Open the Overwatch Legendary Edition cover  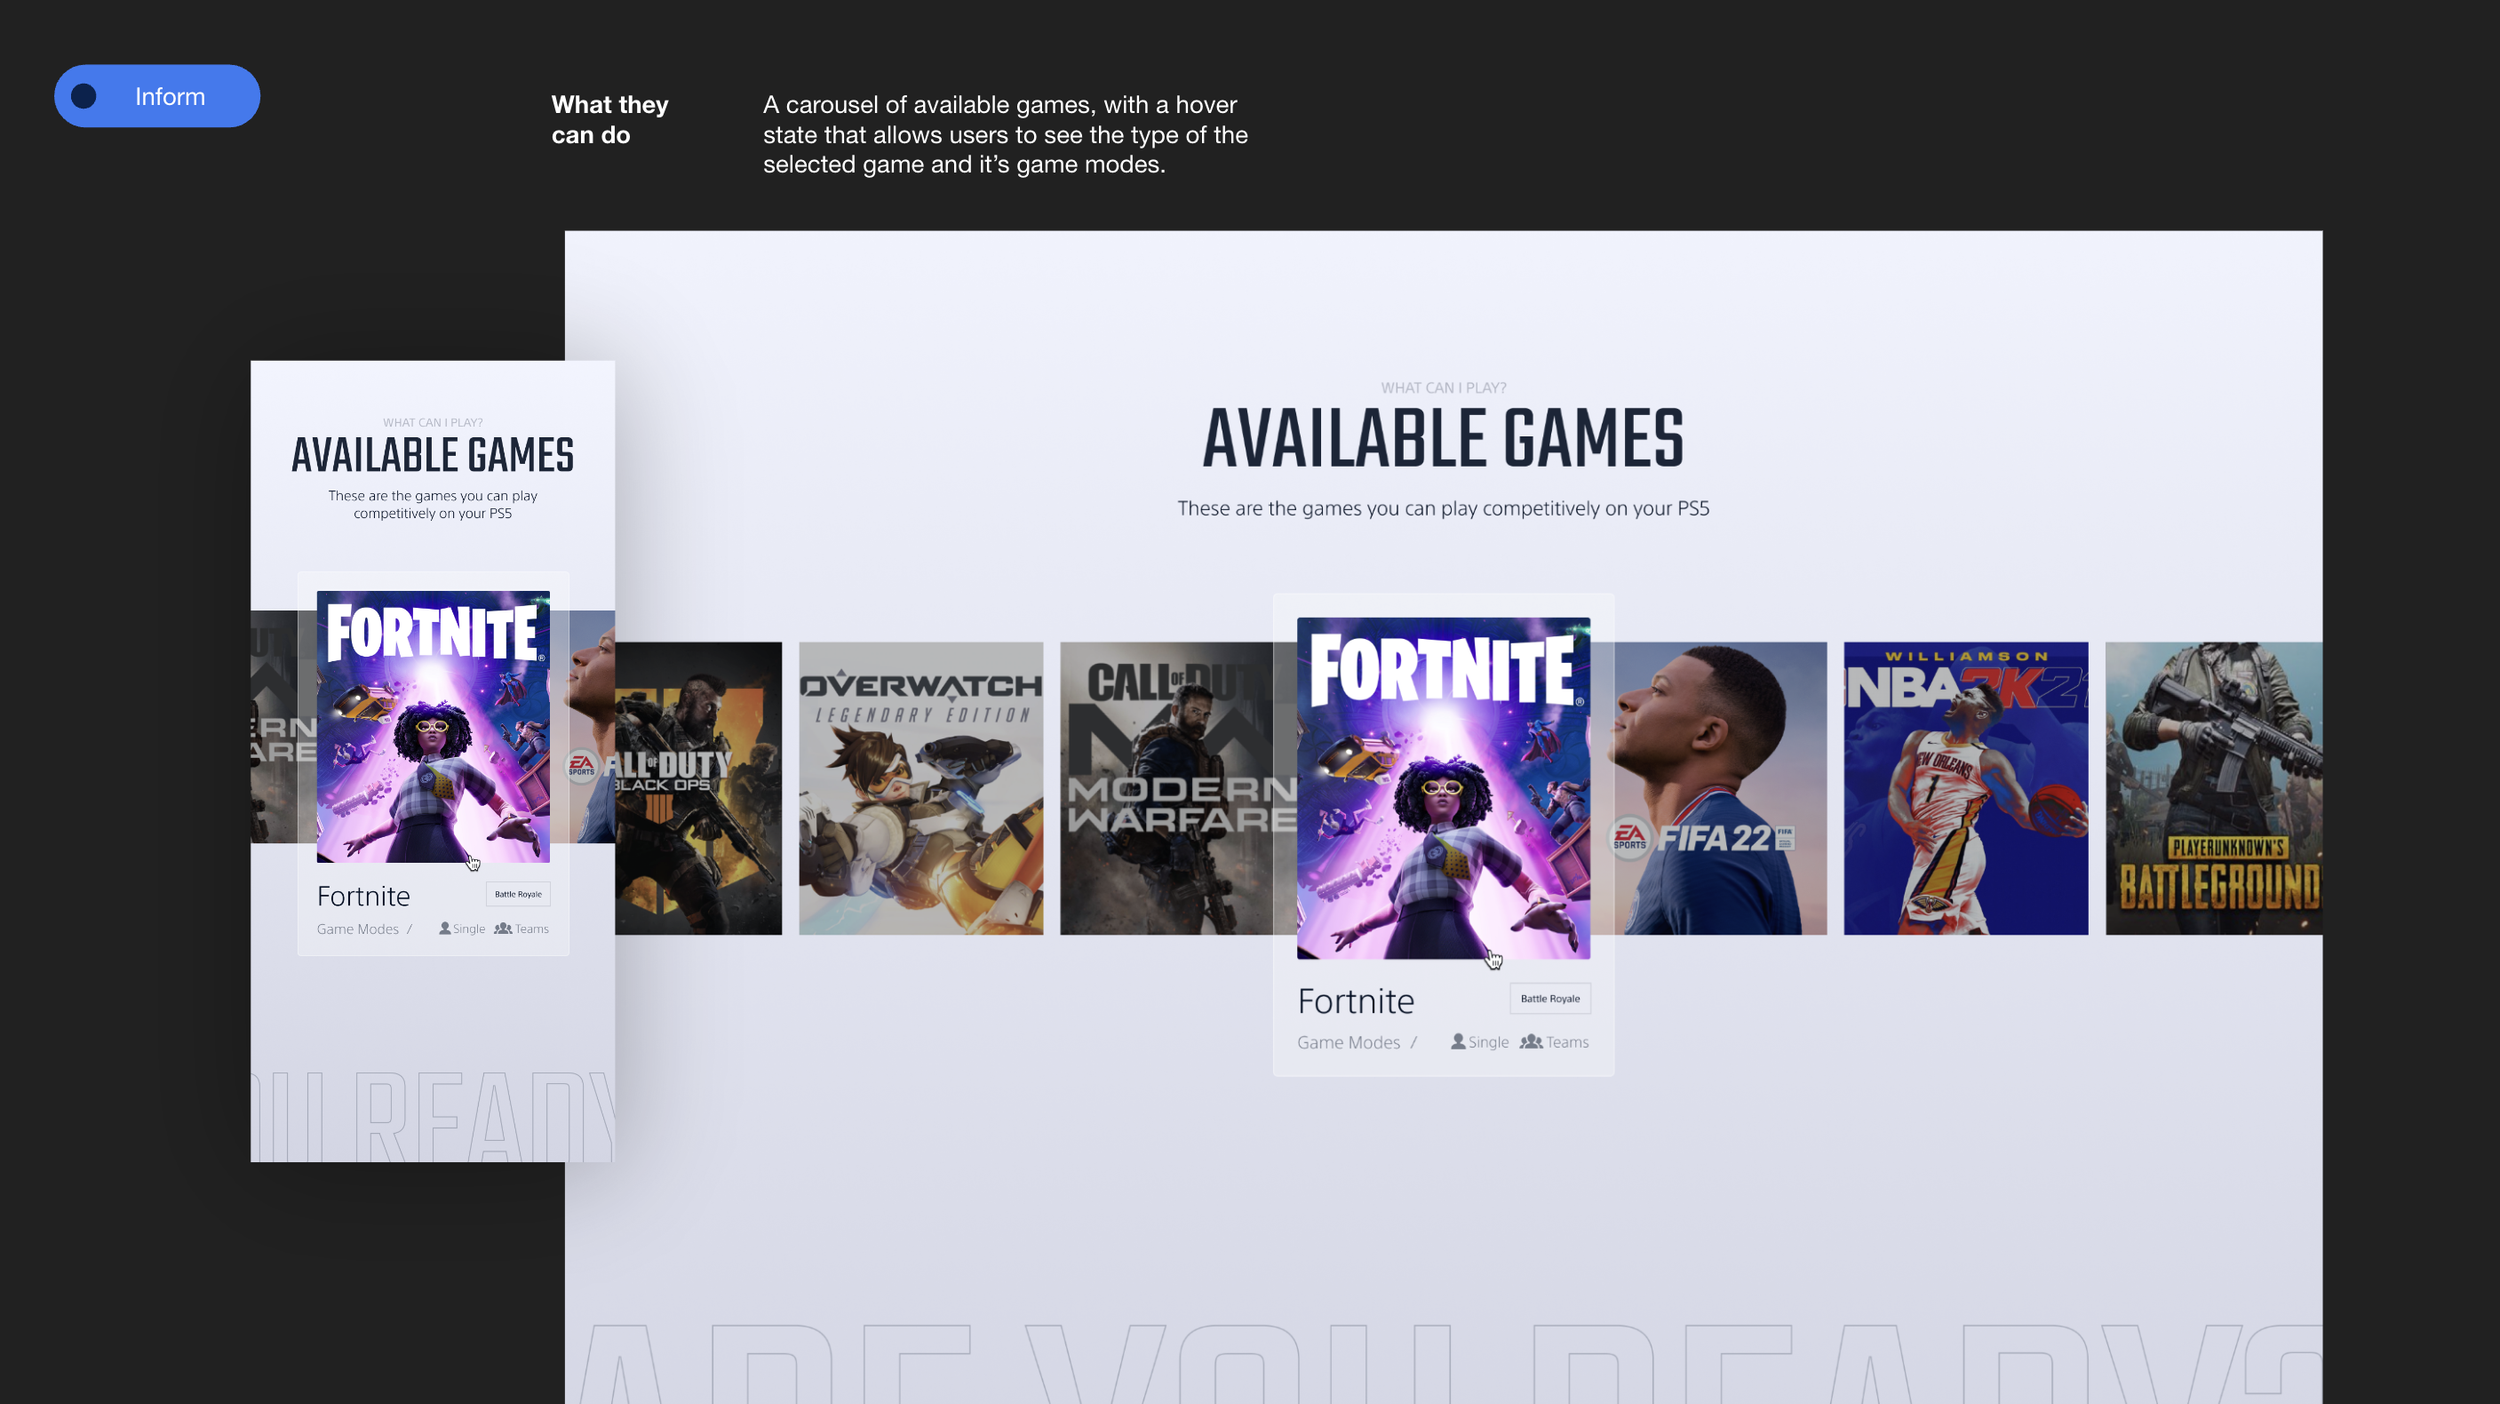920,788
